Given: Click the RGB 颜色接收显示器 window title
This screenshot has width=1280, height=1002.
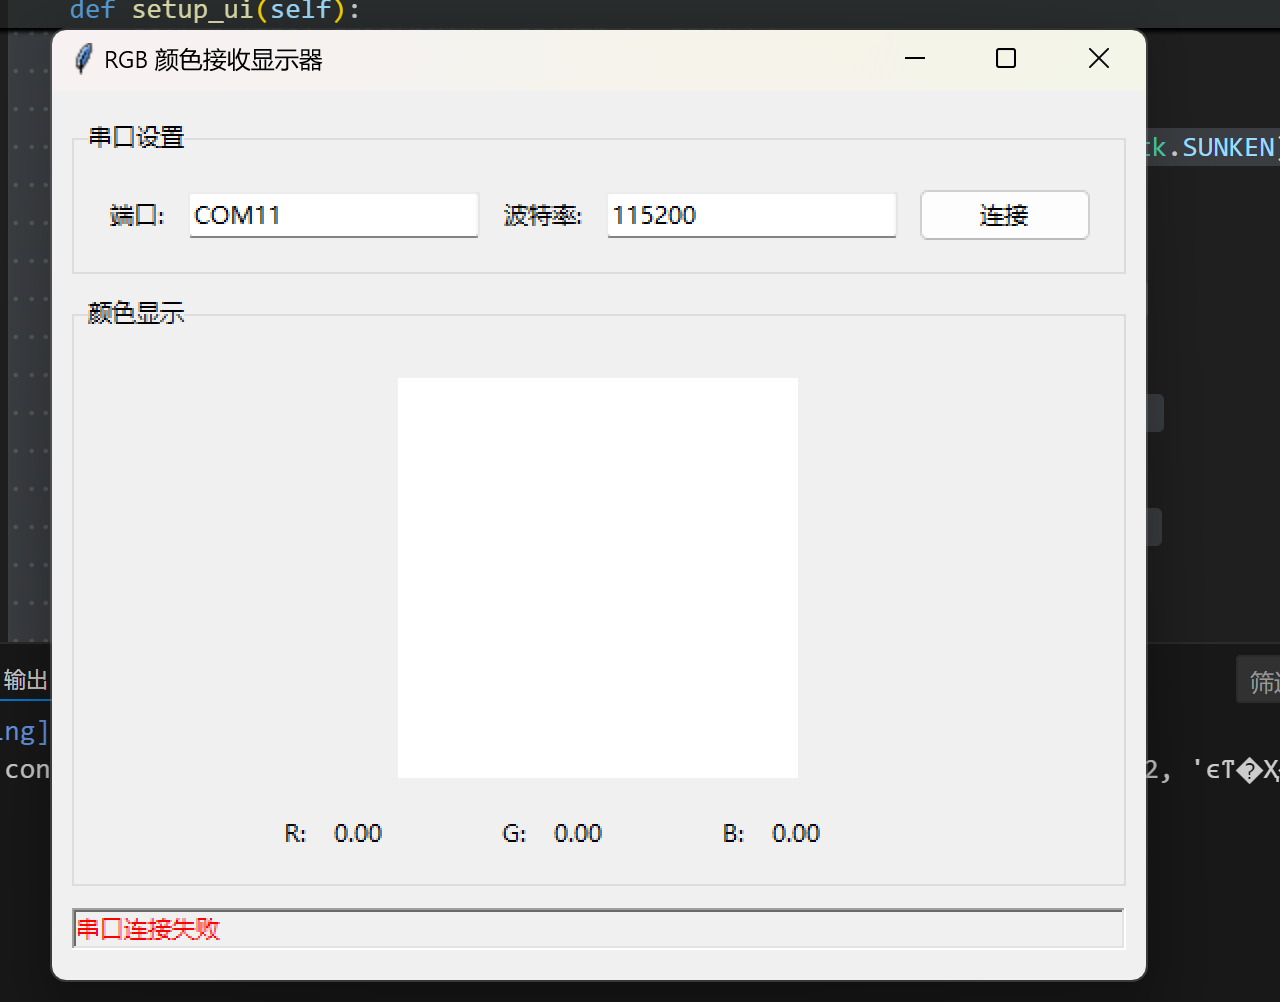Looking at the screenshot, I should tap(213, 60).
